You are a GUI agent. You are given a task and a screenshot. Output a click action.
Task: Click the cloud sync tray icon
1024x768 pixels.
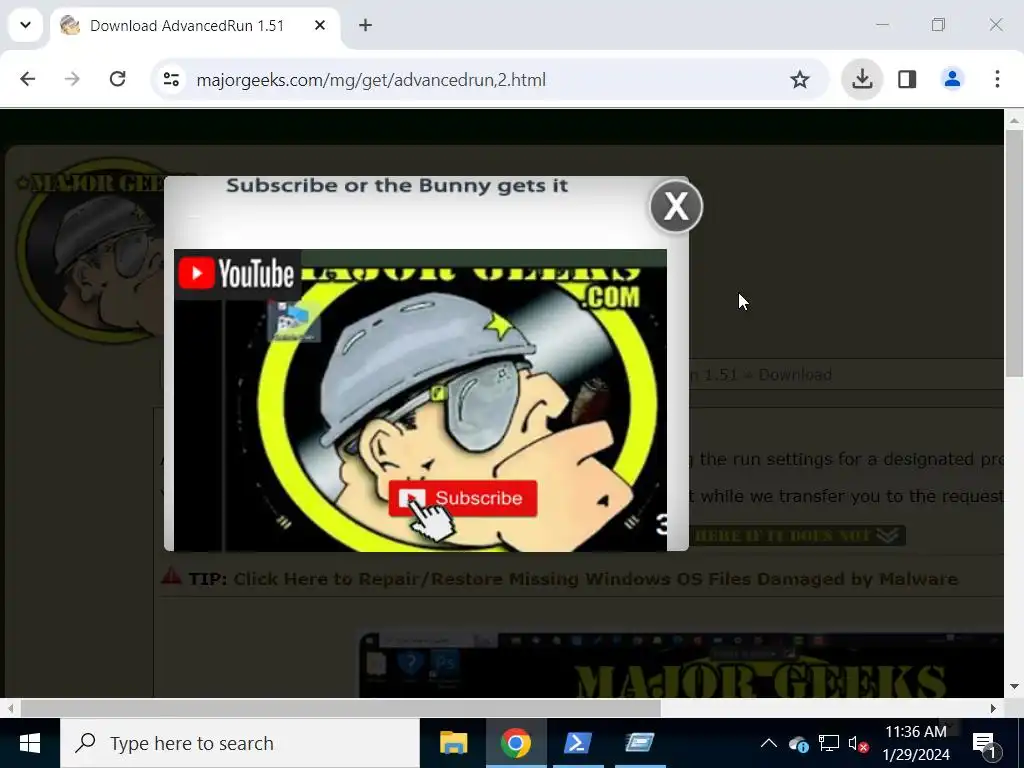pyautogui.click(x=799, y=744)
